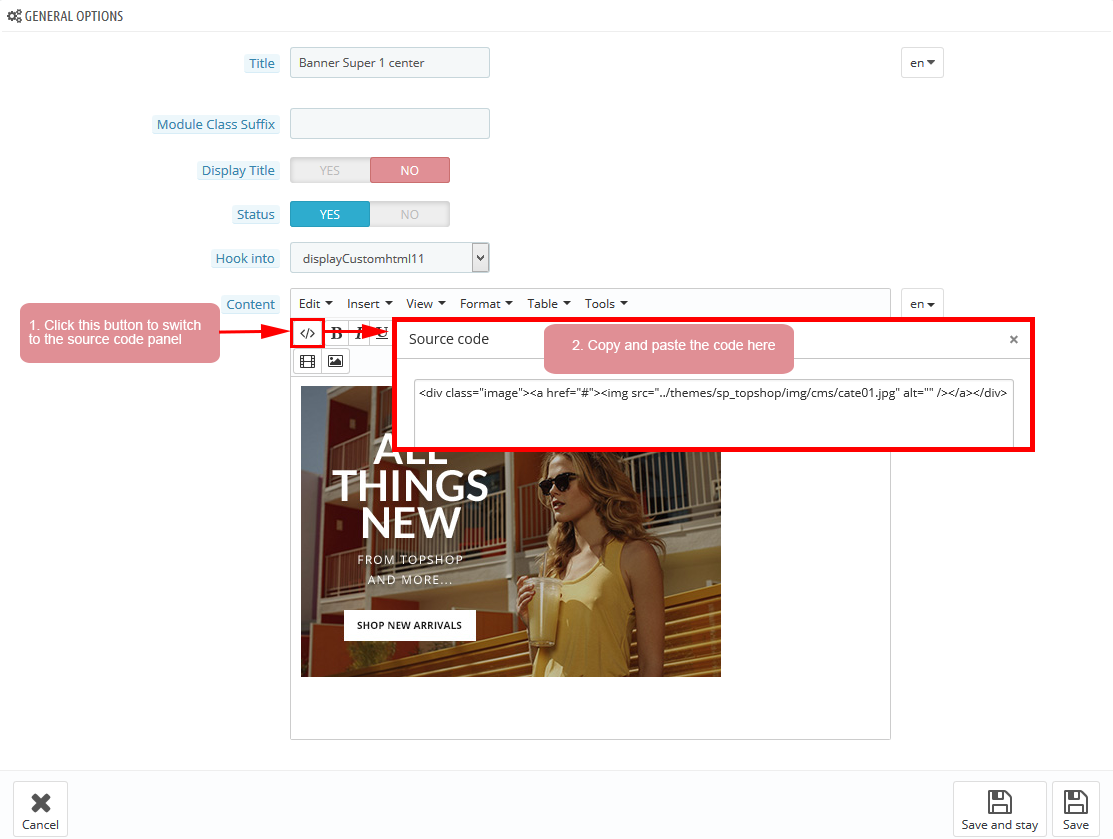The image size is (1113, 839).
Task: Click the Save and stay button
Action: pyautogui.click(x=999, y=809)
